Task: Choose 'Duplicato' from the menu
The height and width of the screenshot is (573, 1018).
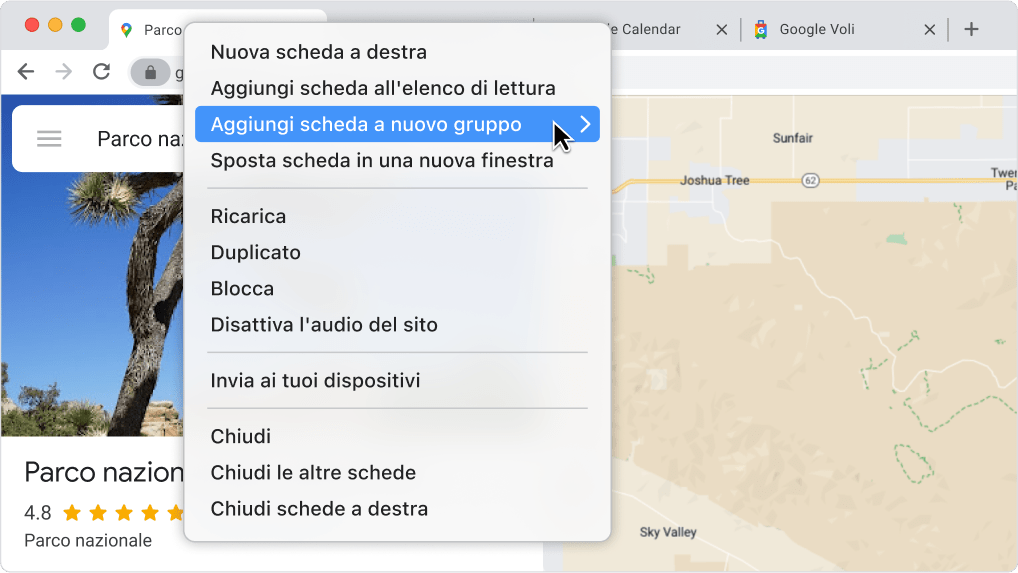Action: point(255,252)
